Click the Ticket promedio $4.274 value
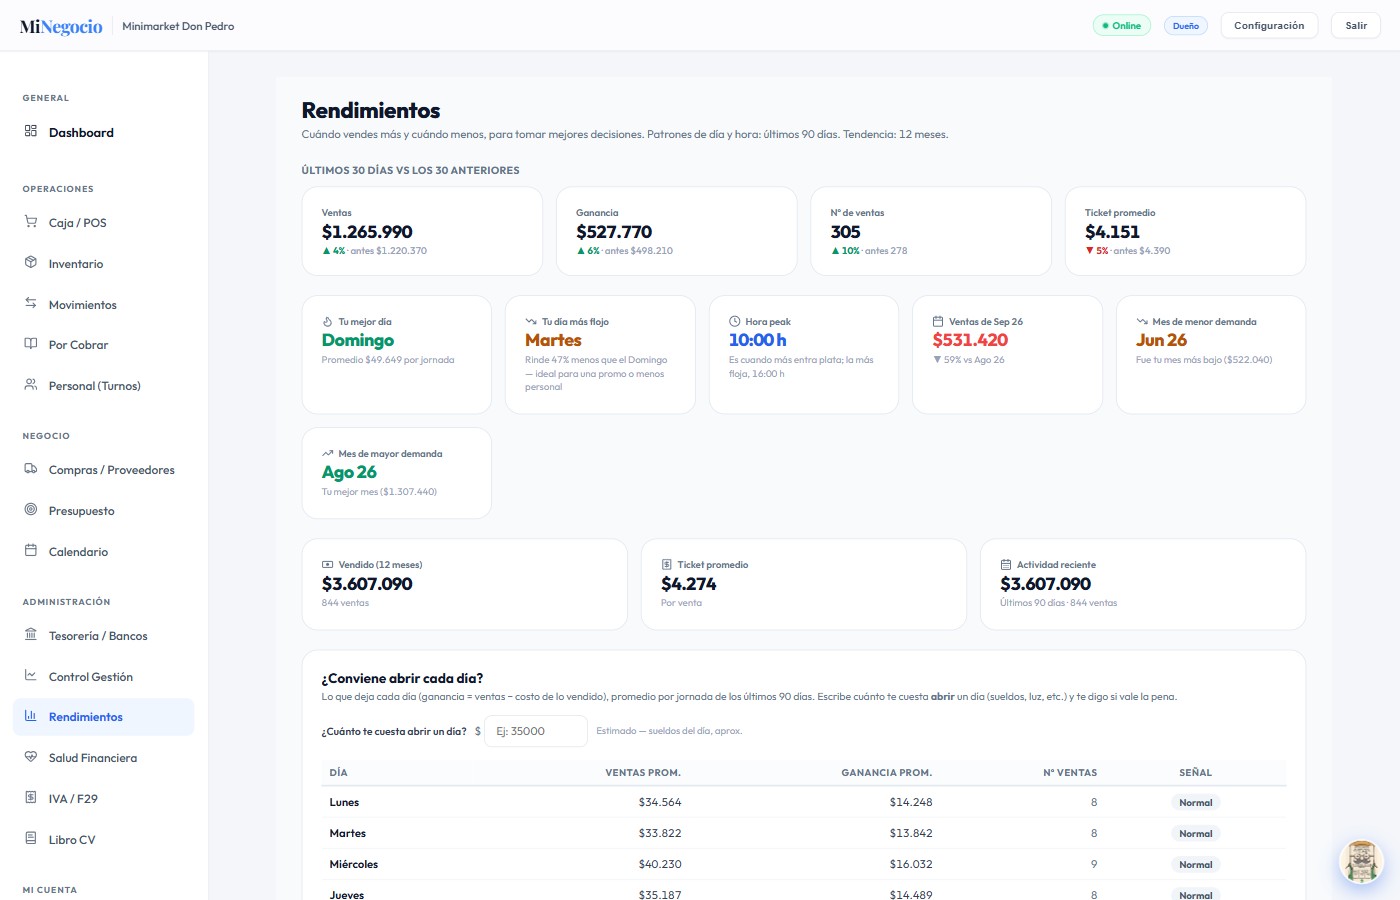This screenshot has height=900, width=1400. 689,584
